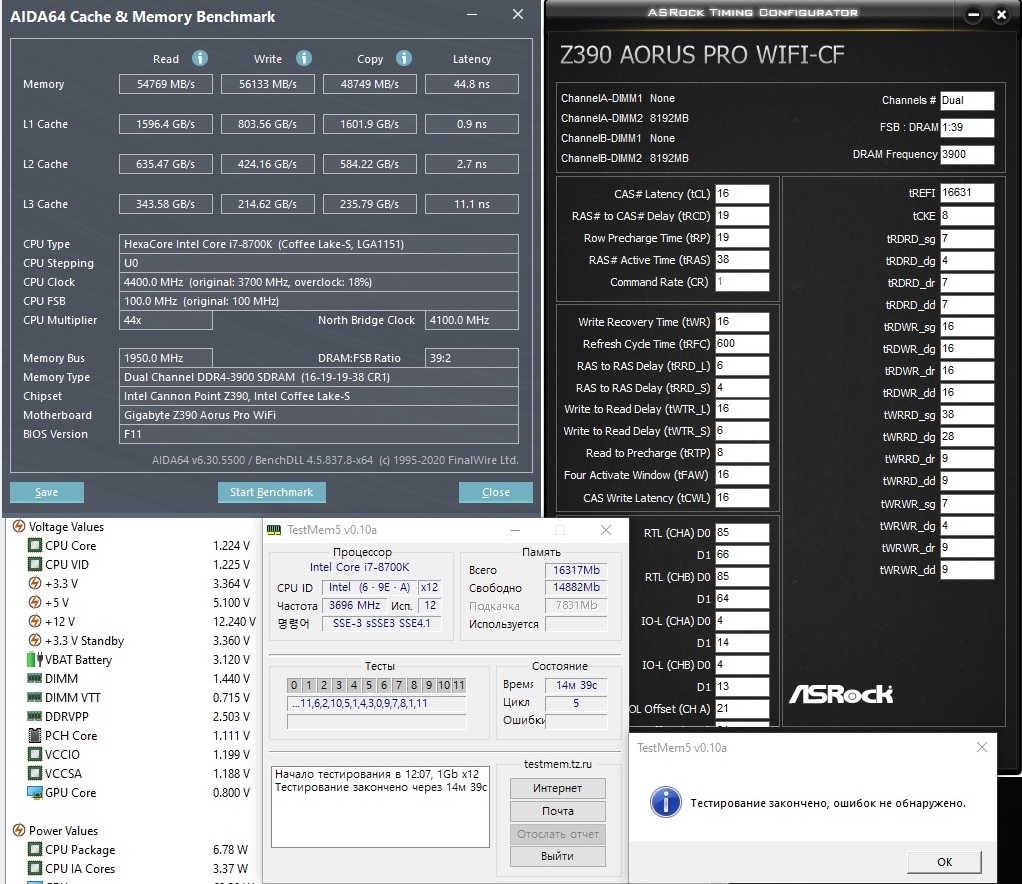Click the CPU Package power icon
The height and width of the screenshot is (884, 1022).
(35, 849)
